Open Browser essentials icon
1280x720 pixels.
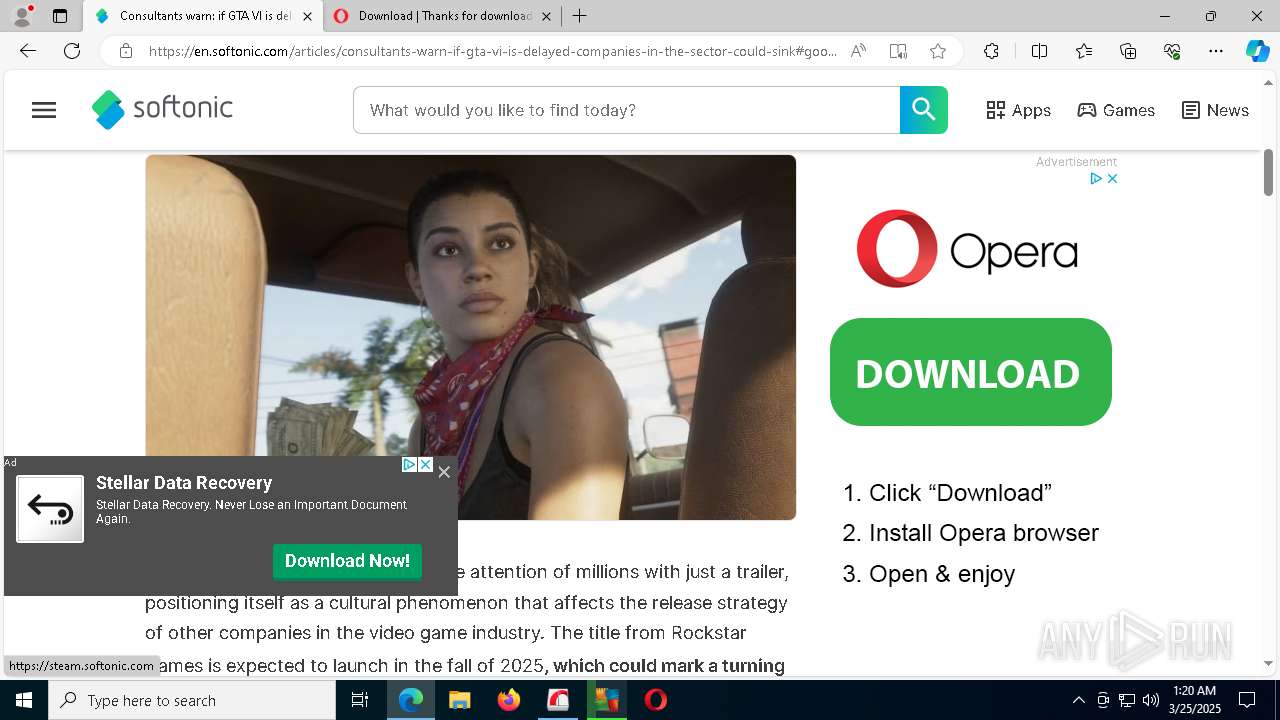pos(1172,51)
